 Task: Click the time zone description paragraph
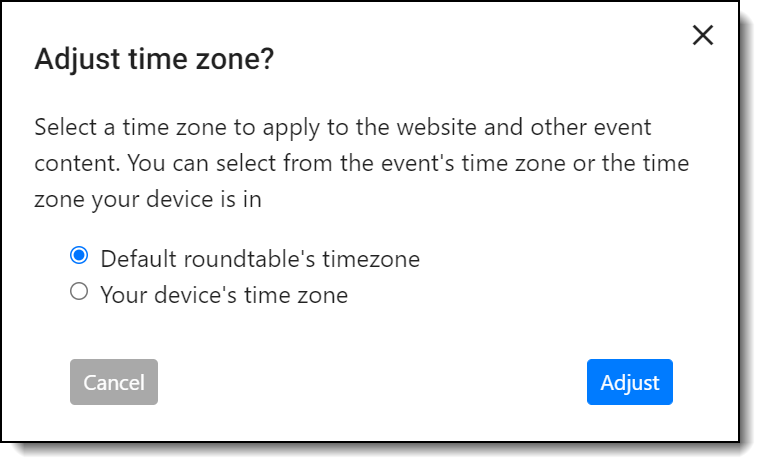tap(362, 163)
